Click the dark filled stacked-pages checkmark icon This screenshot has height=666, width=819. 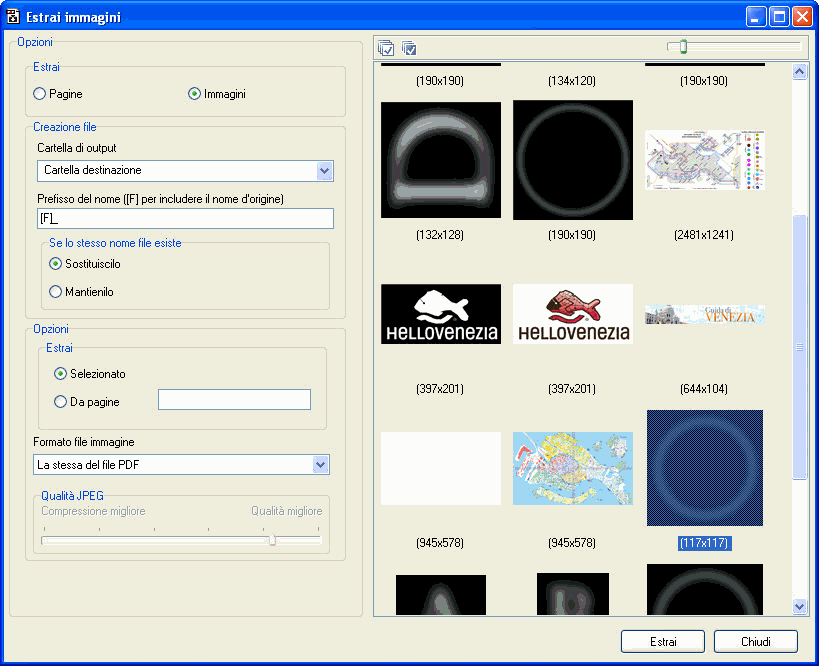tap(409, 48)
